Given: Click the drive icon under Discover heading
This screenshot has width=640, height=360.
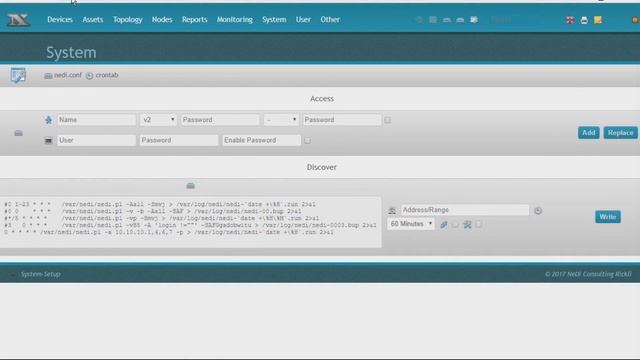Looking at the screenshot, I should point(191,186).
